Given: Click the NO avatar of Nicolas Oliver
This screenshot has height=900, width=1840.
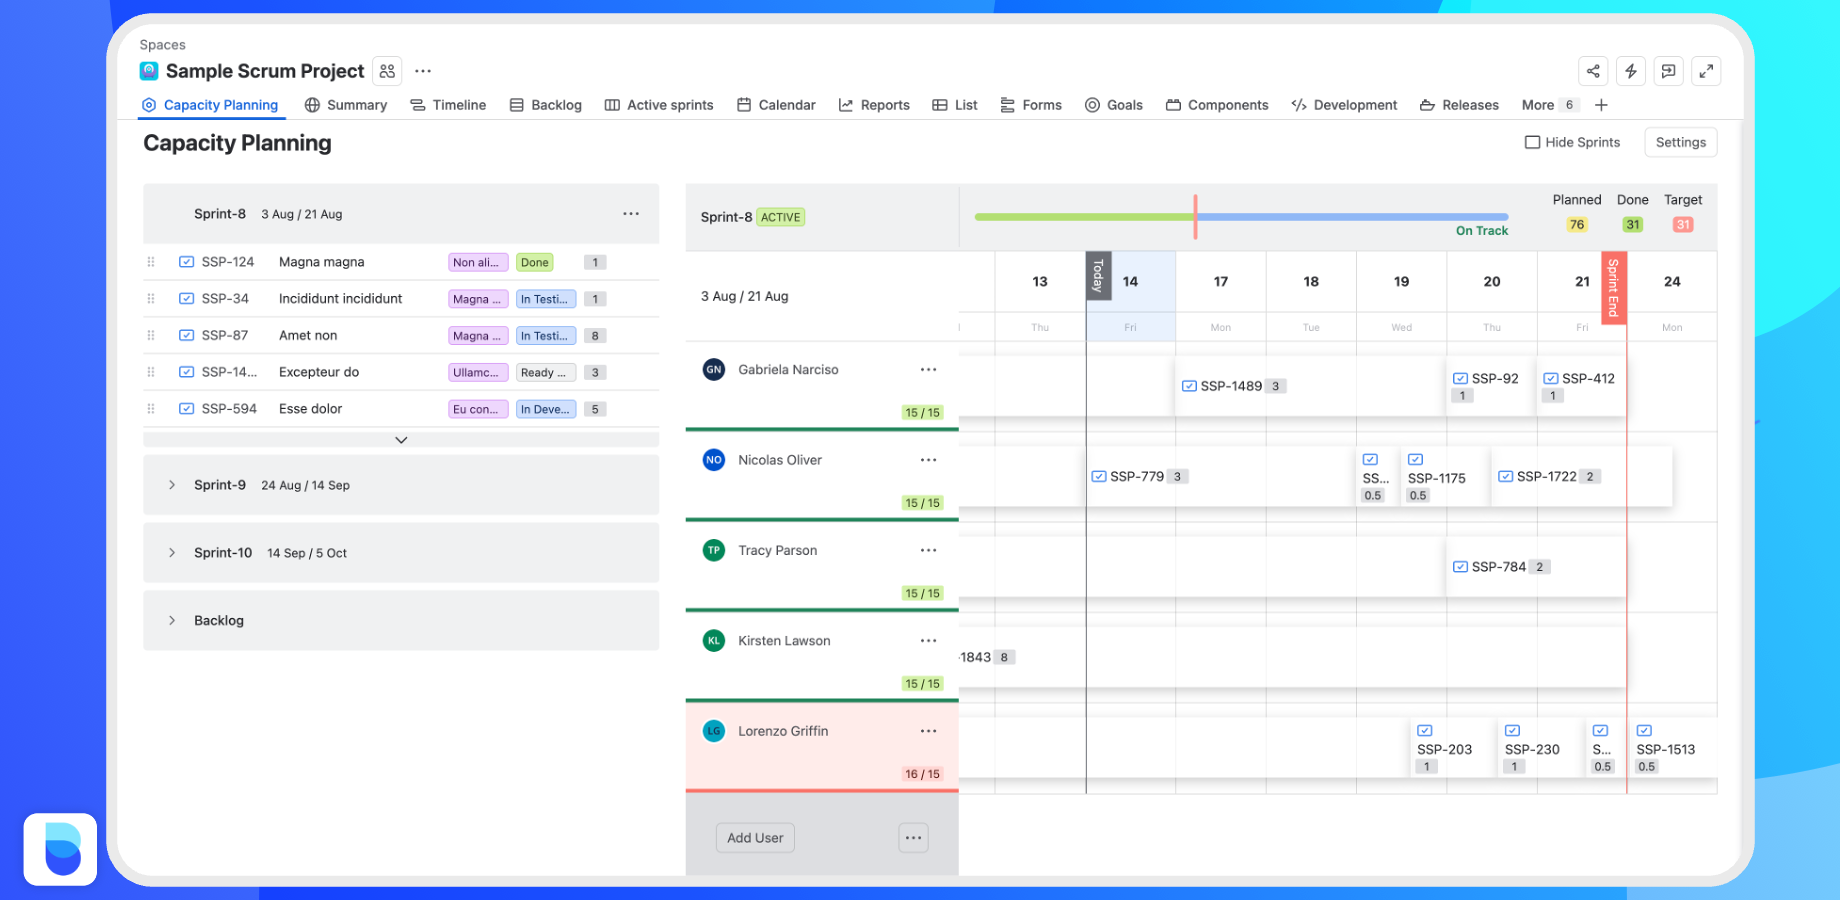Looking at the screenshot, I should point(714,460).
